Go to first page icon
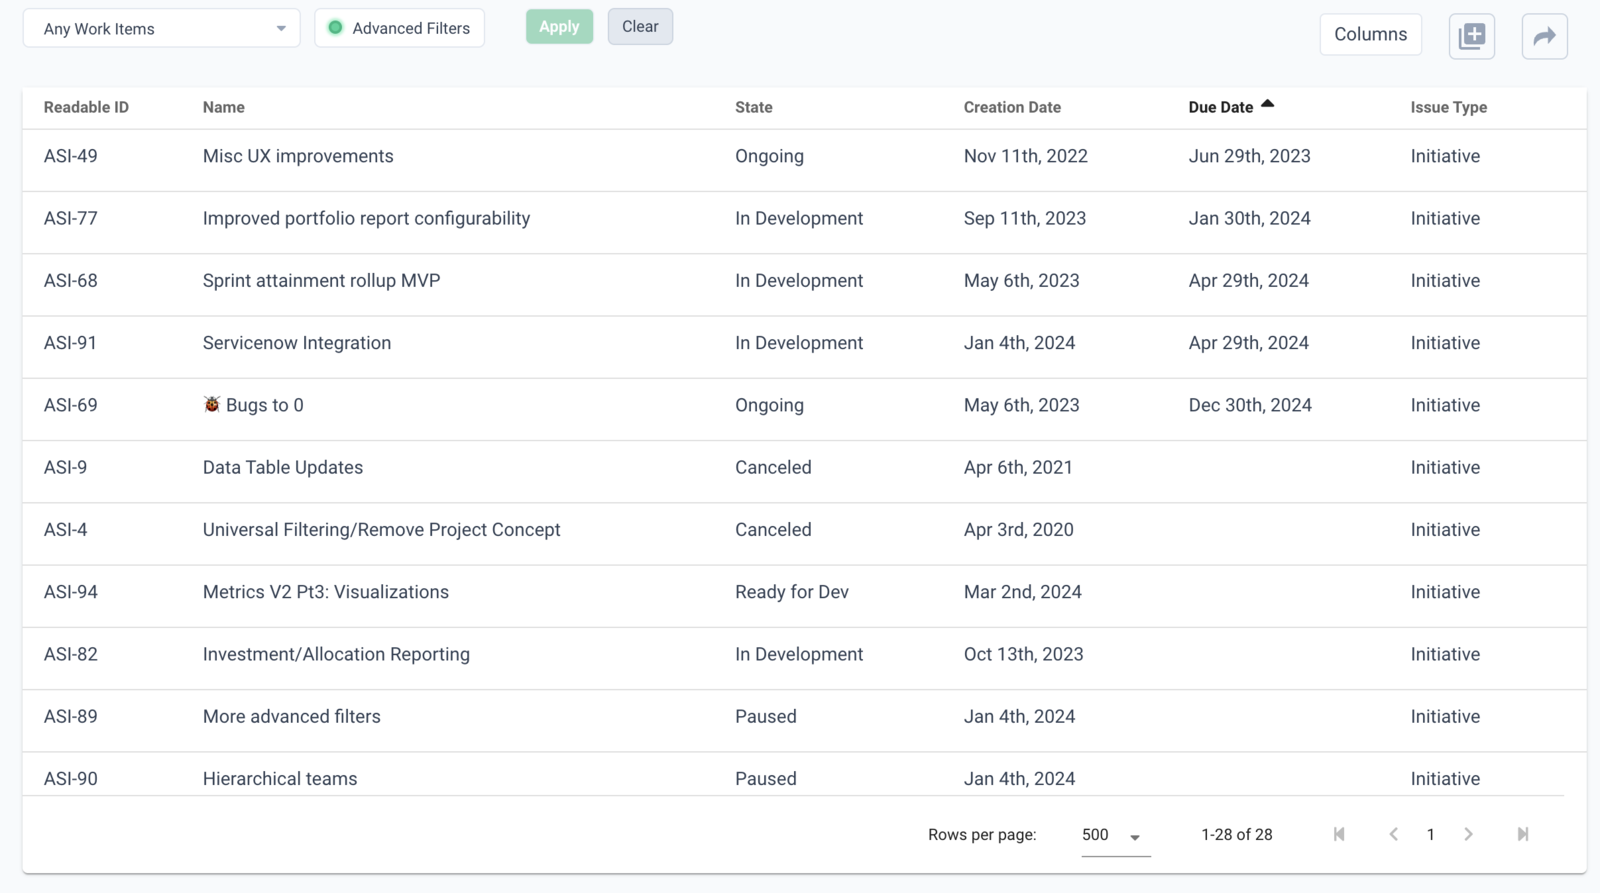1600x893 pixels. pos(1339,834)
